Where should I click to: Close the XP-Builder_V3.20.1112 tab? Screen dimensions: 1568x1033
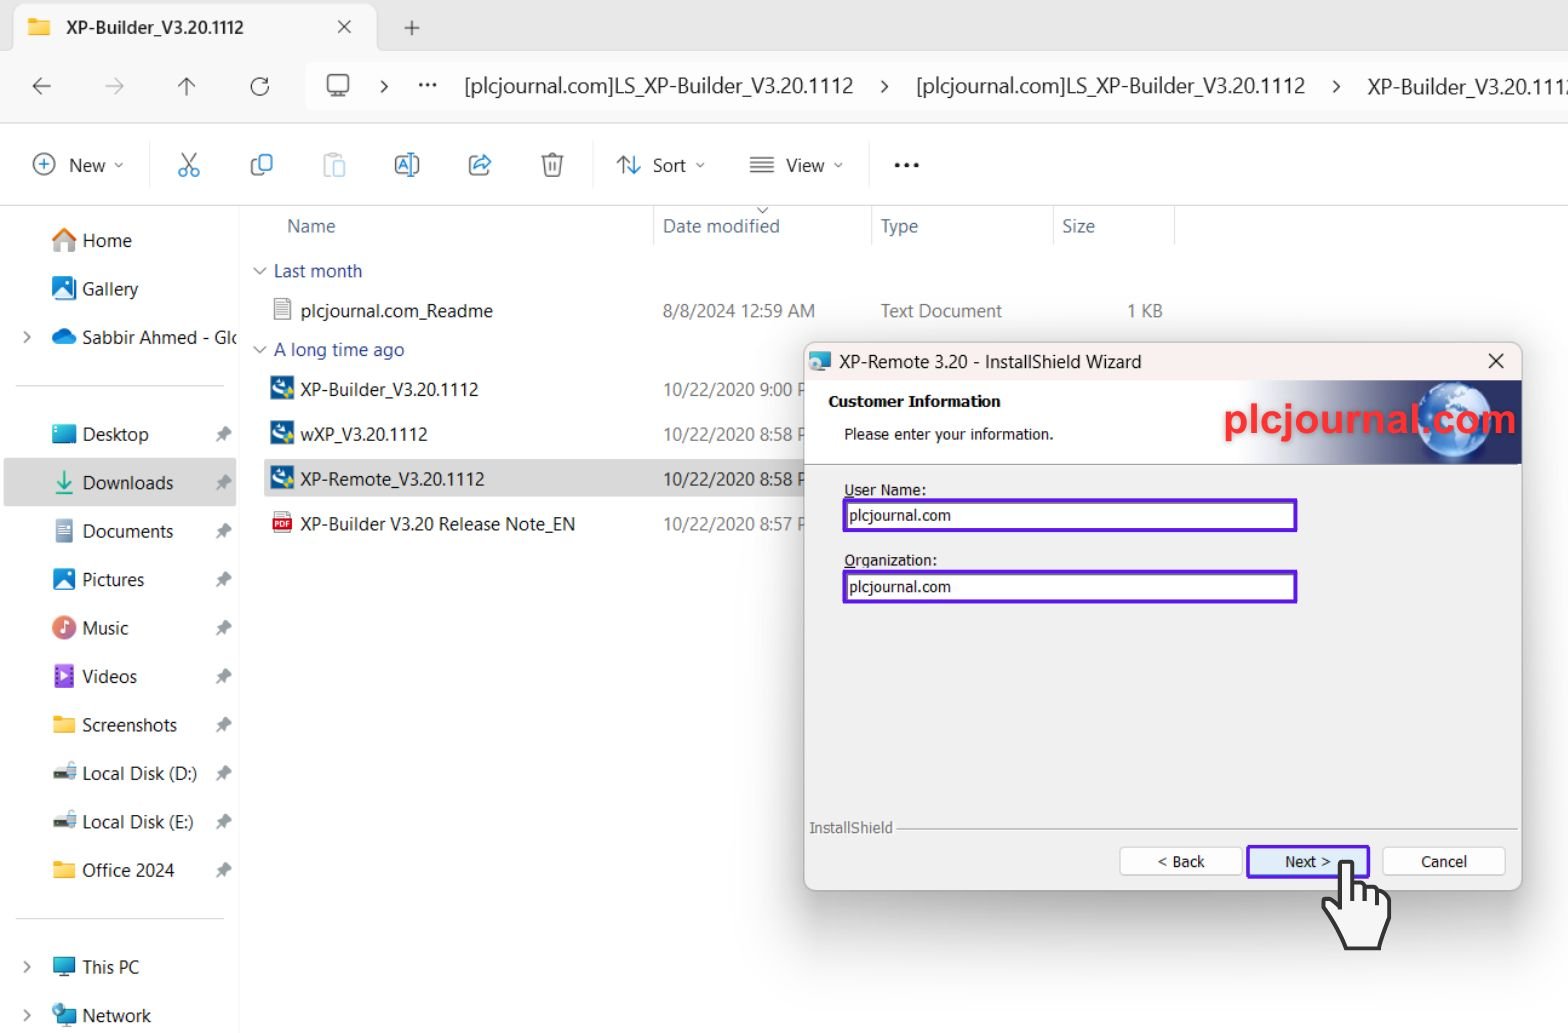click(344, 27)
